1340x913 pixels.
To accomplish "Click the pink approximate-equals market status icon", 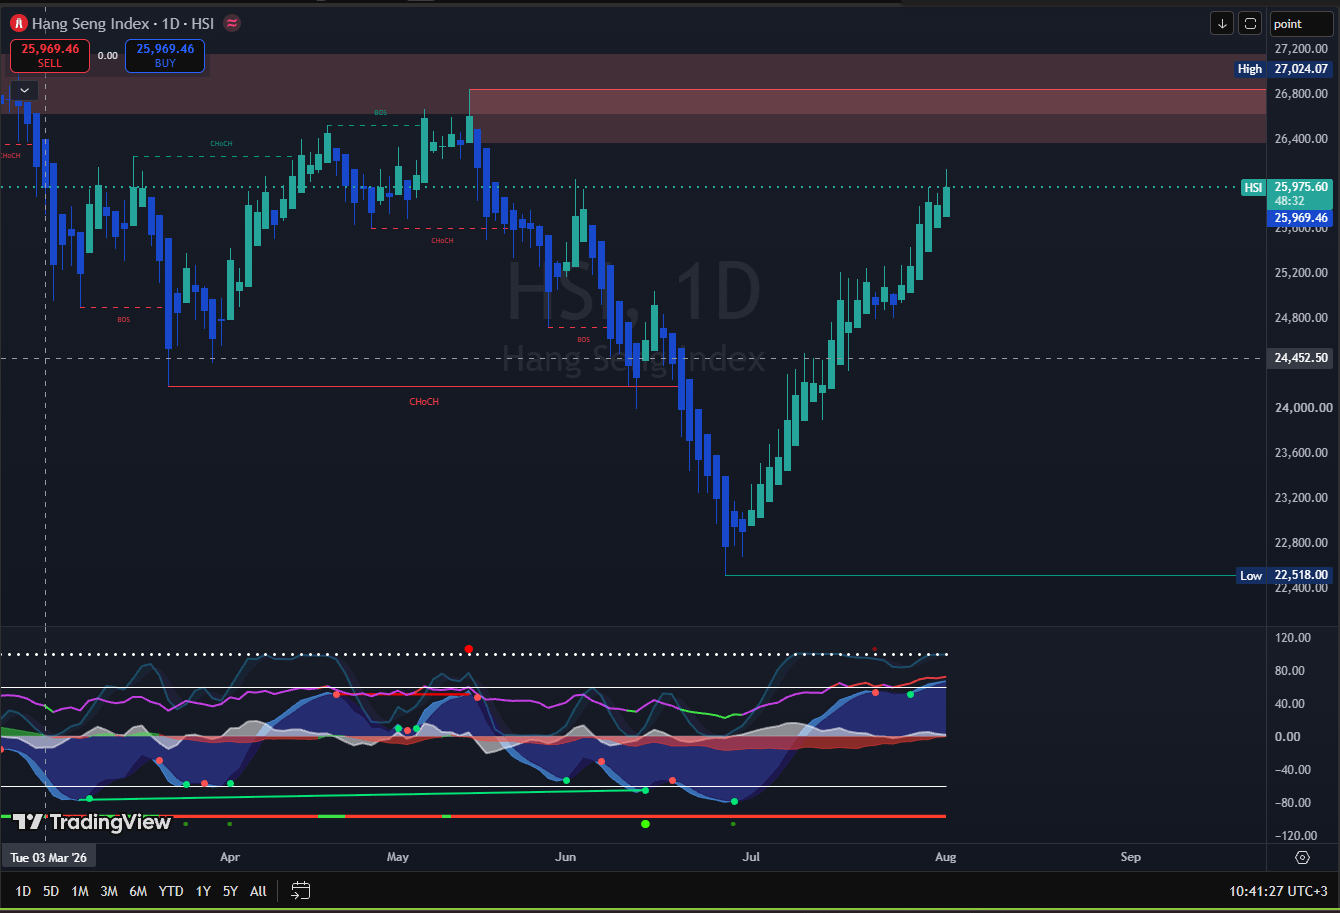I will click(232, 23).
